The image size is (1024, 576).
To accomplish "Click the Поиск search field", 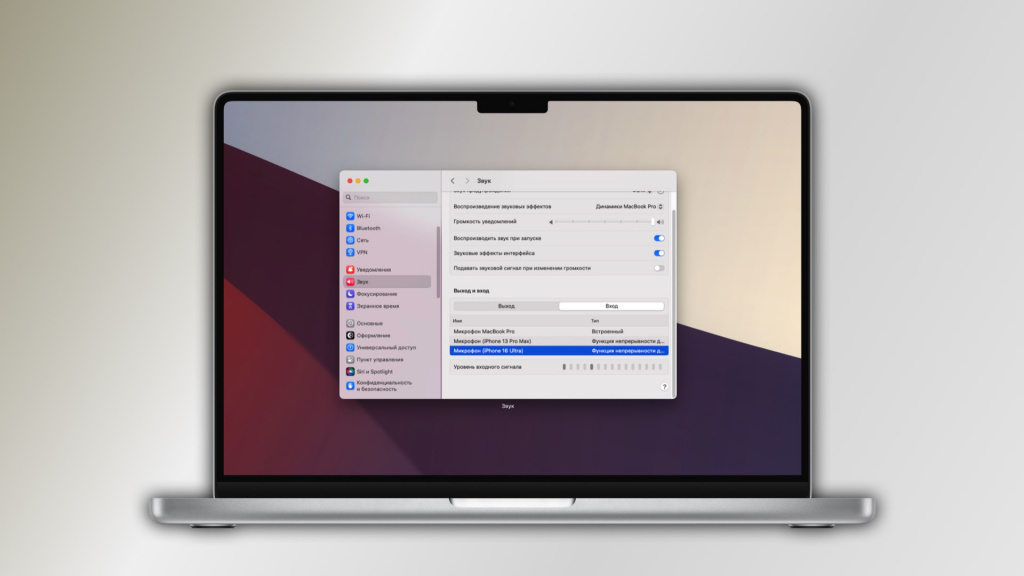I will click(391, 197).
